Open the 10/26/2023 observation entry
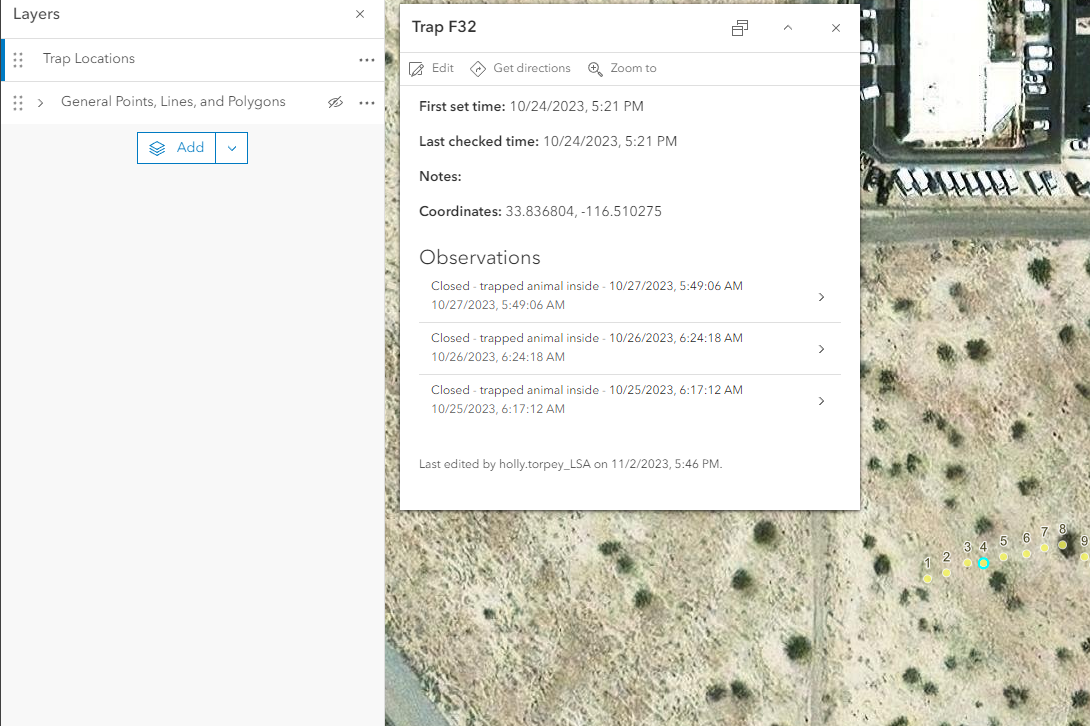 (821, 349)
